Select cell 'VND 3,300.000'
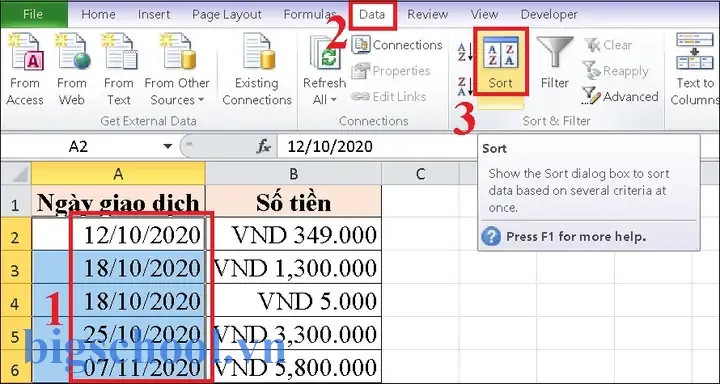 point(293,334)
